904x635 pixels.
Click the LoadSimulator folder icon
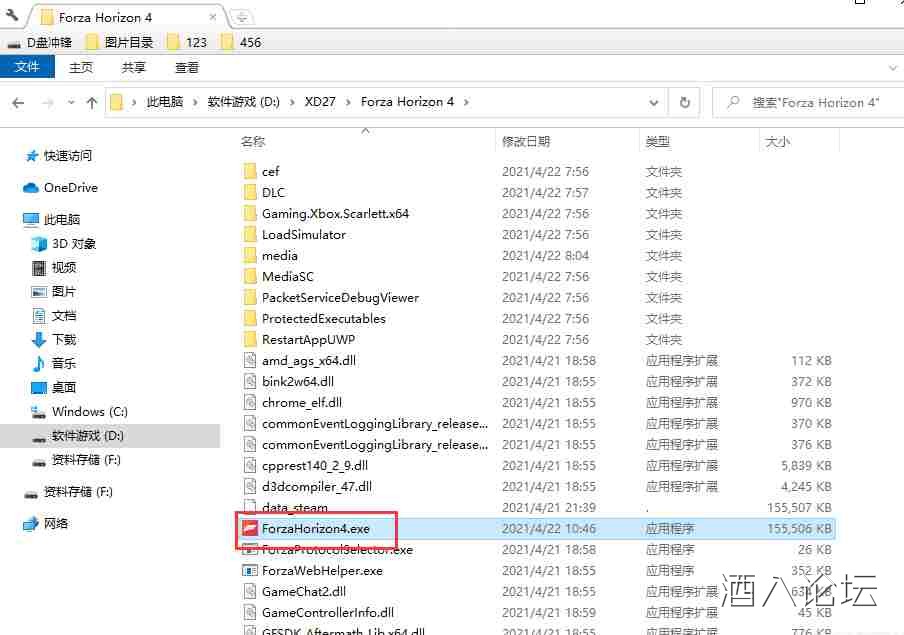click(250, 234)
